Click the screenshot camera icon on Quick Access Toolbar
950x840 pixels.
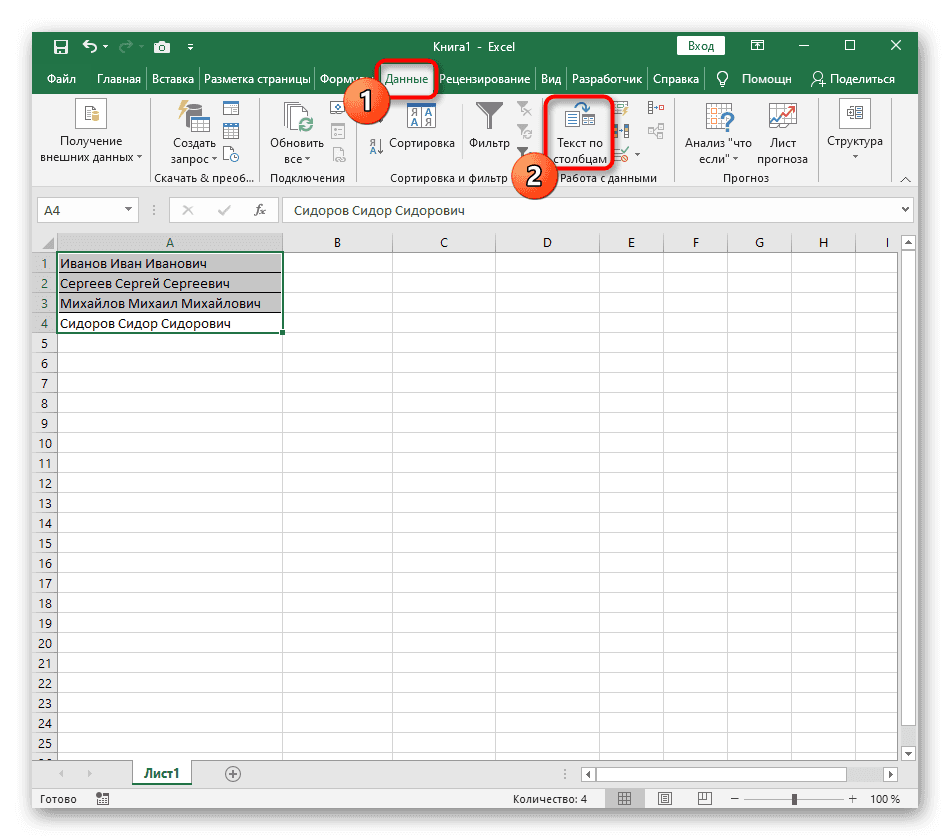(162, 46)
